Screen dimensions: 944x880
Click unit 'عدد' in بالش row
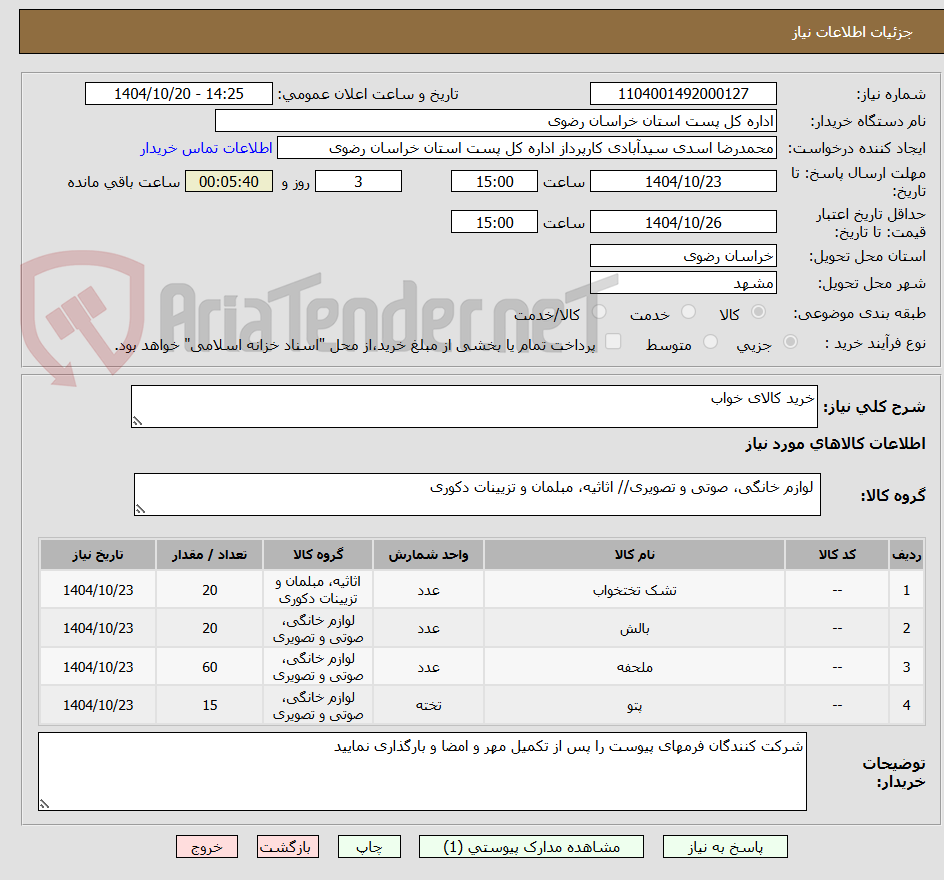pos(428,628)
